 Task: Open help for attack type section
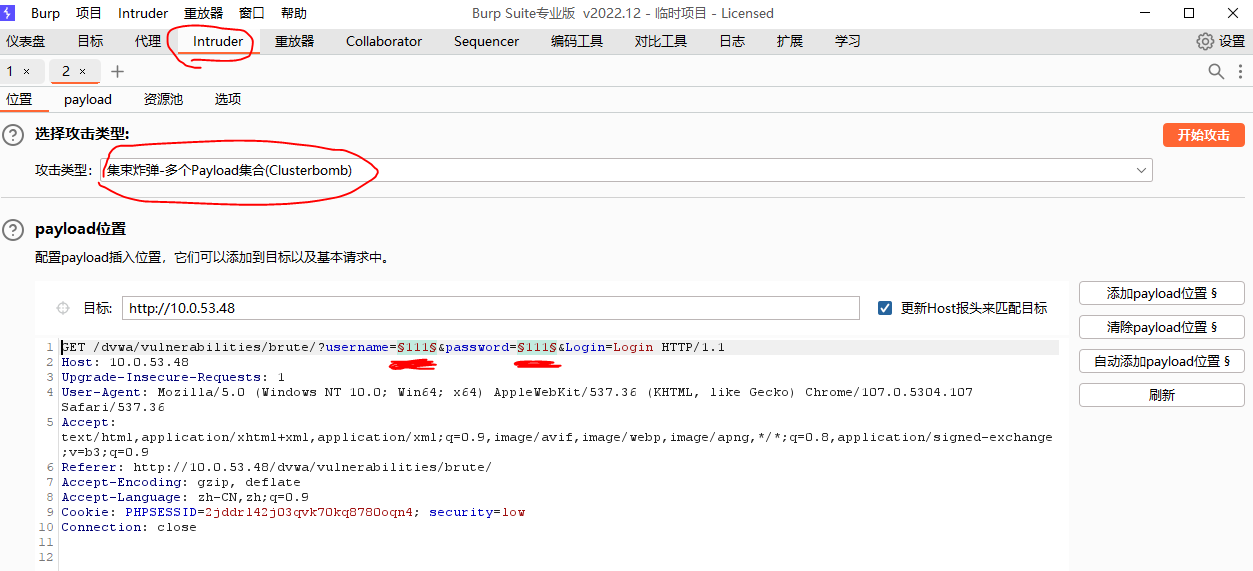coord(12,134)
